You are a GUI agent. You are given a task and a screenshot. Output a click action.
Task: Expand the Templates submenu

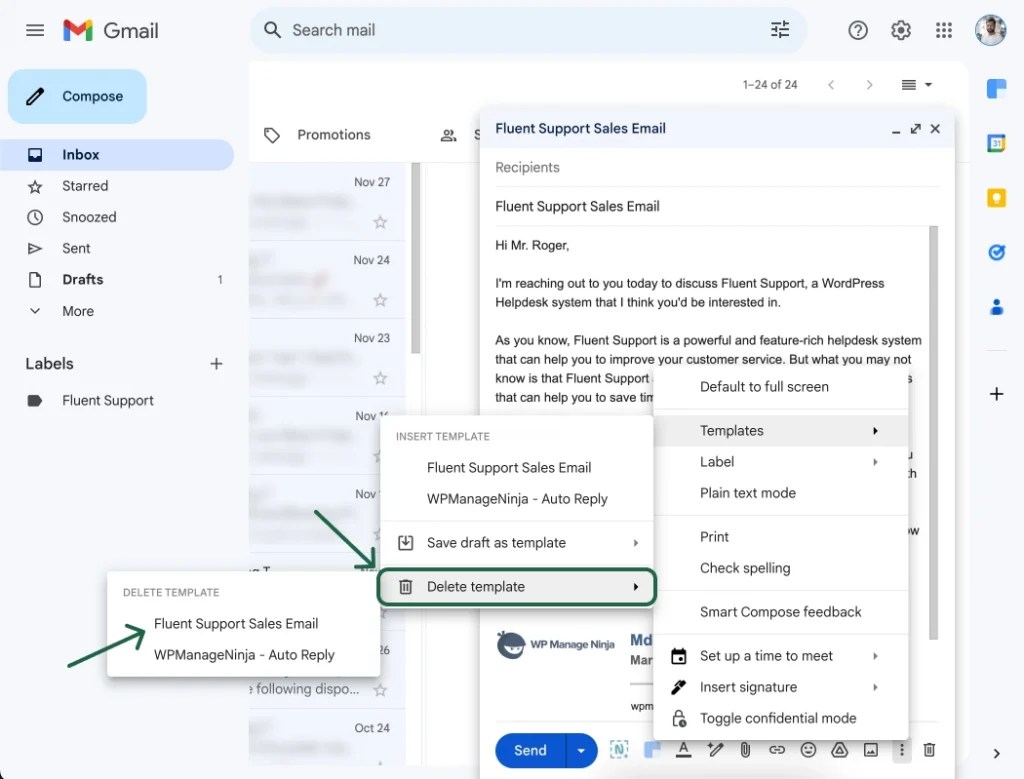click(x=731, y=430)
